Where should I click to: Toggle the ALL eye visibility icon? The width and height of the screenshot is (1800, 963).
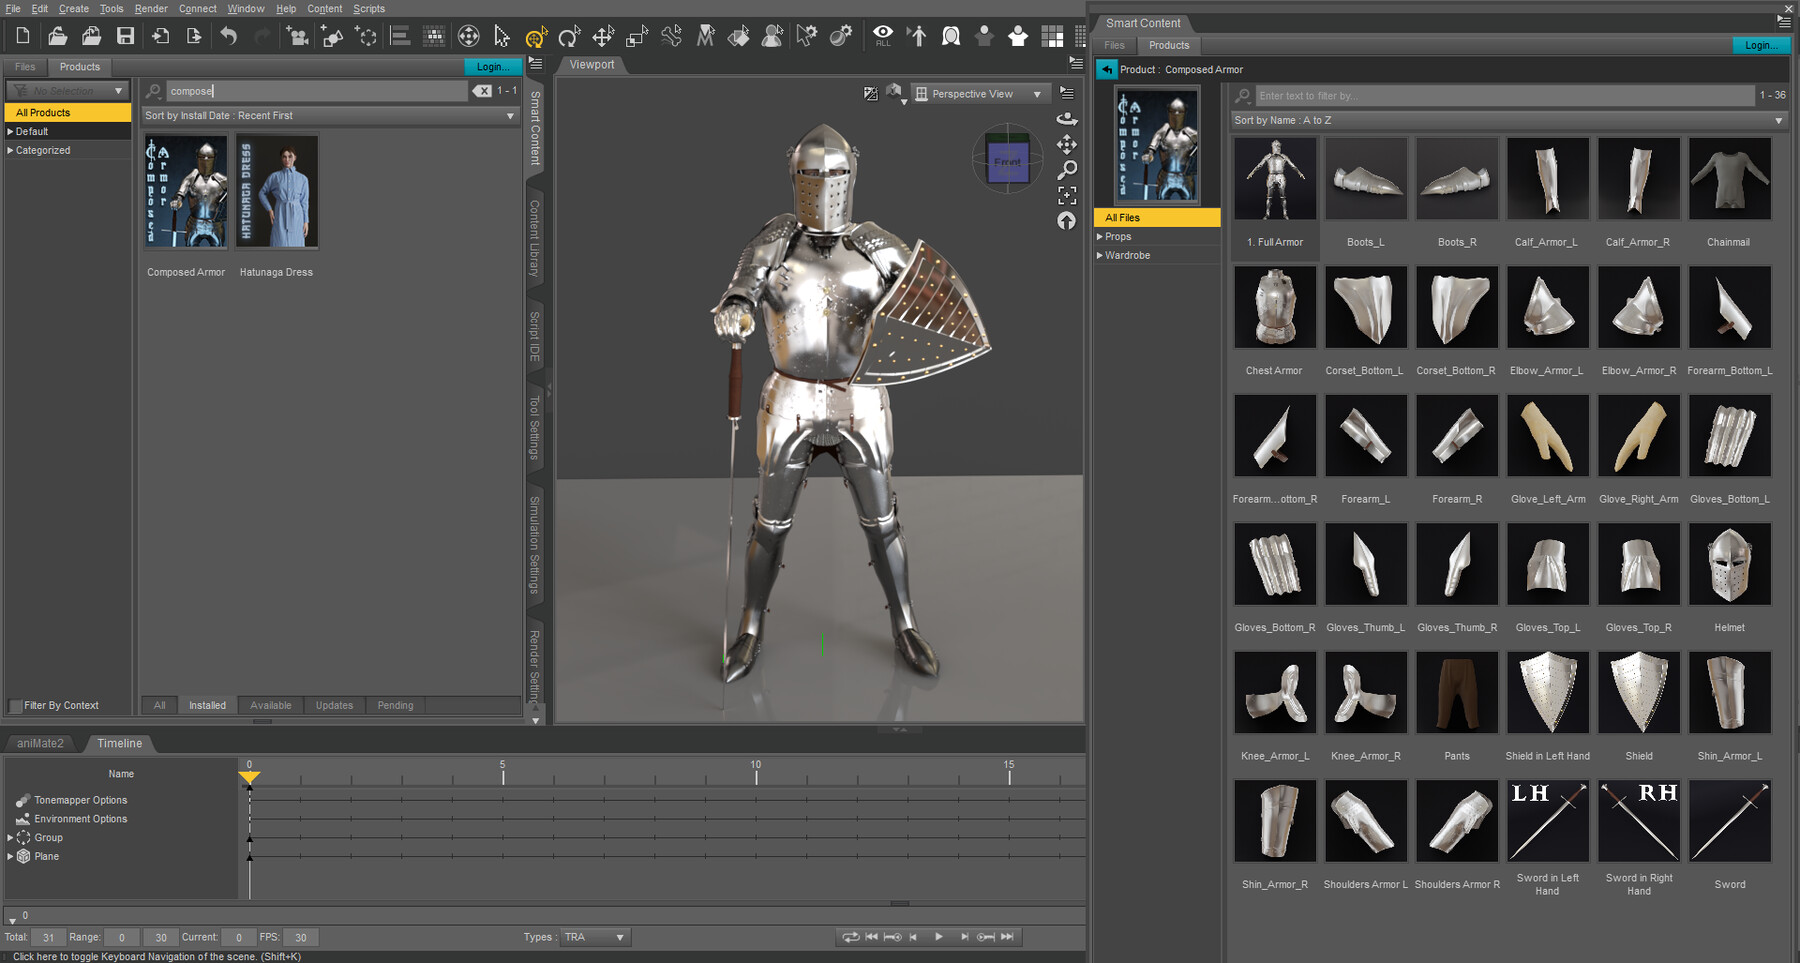[x=883, y=36]
